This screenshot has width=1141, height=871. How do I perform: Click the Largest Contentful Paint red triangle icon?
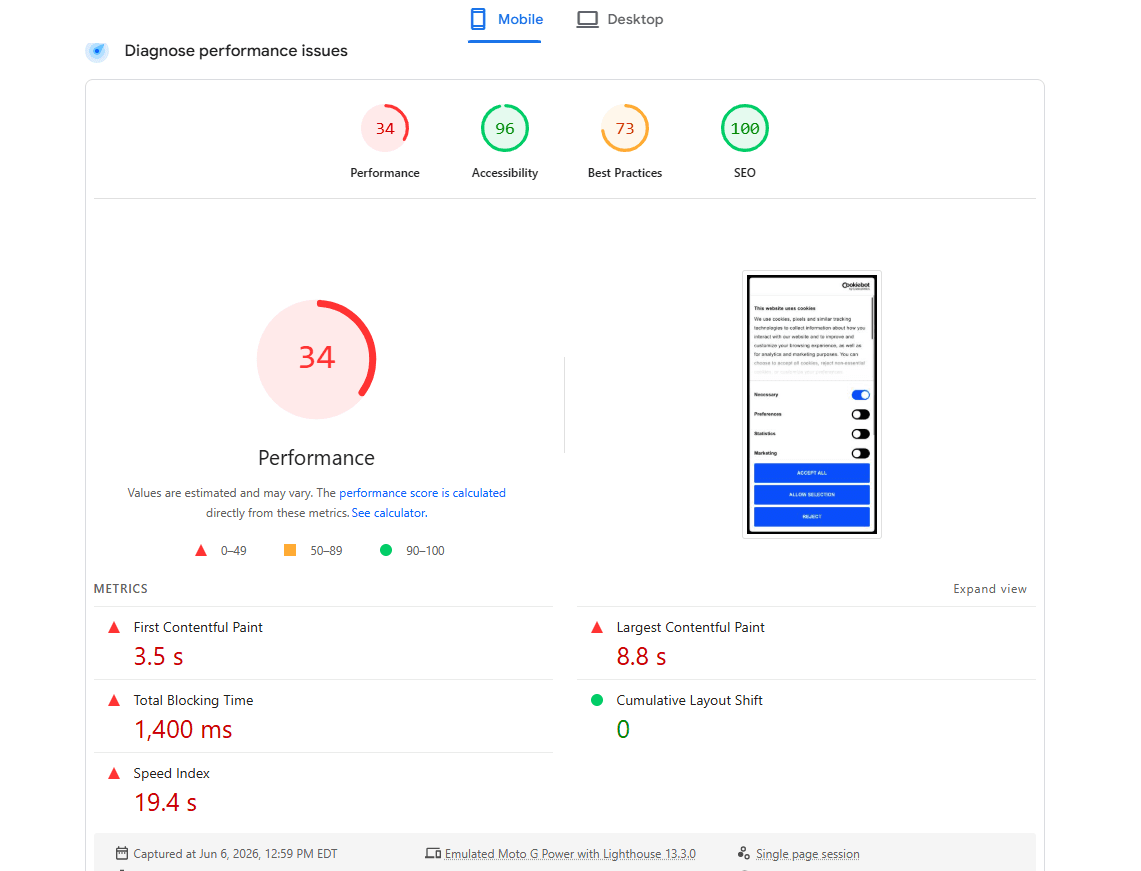click(597, 627)
